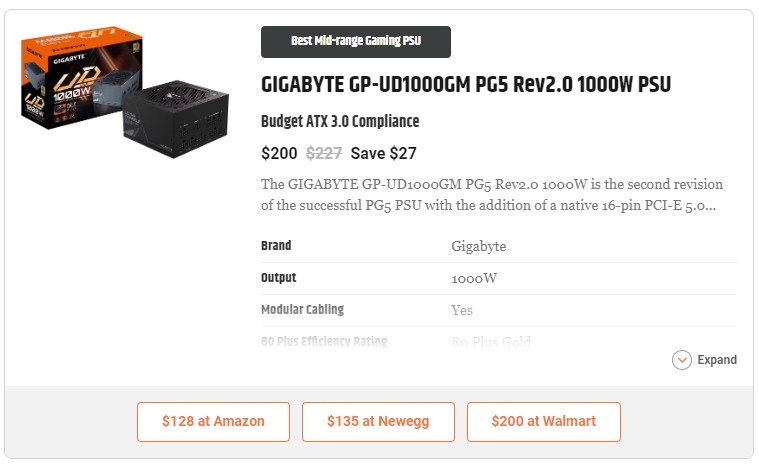Click the Budget ATX 3.0 Compliance subtitle
This screenshot has width=759, height=465.
[340, 122]
